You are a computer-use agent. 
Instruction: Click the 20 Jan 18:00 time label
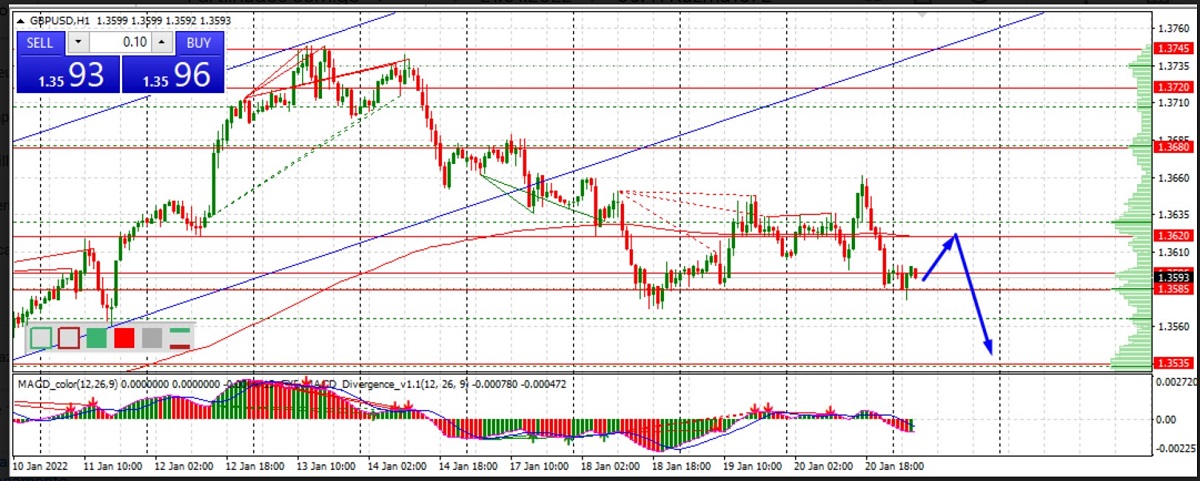pyautogui.click(x=895, y=465)
